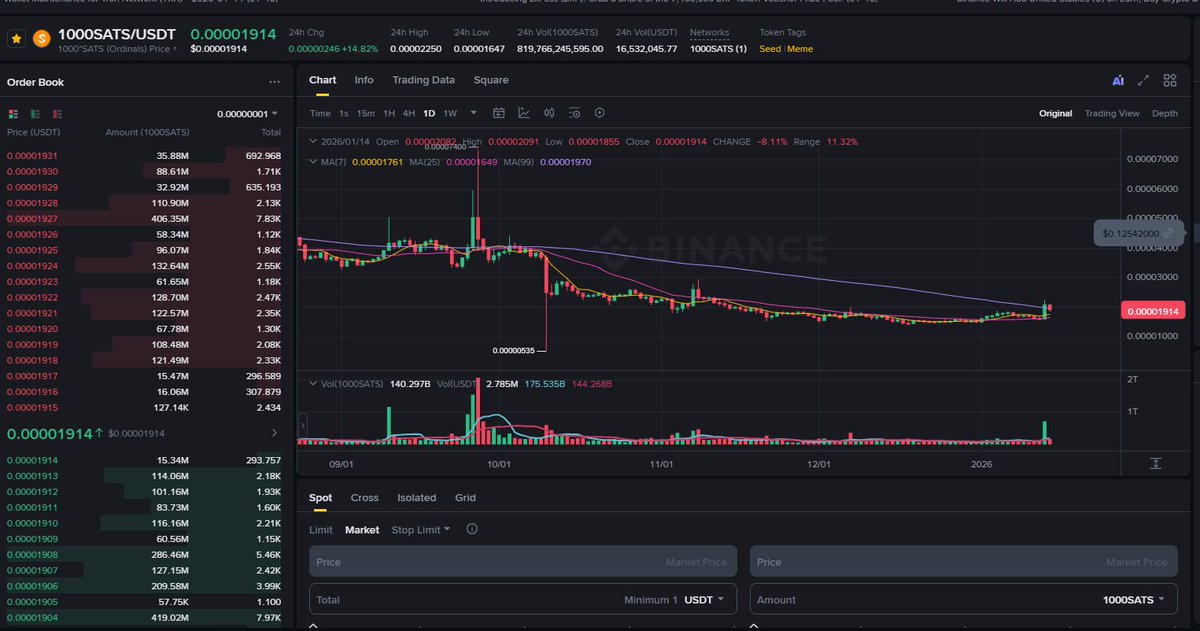Click the orange 1000SATS coin logo
The height and width of the screenshot is (631, 1200).
coord(42,39)
